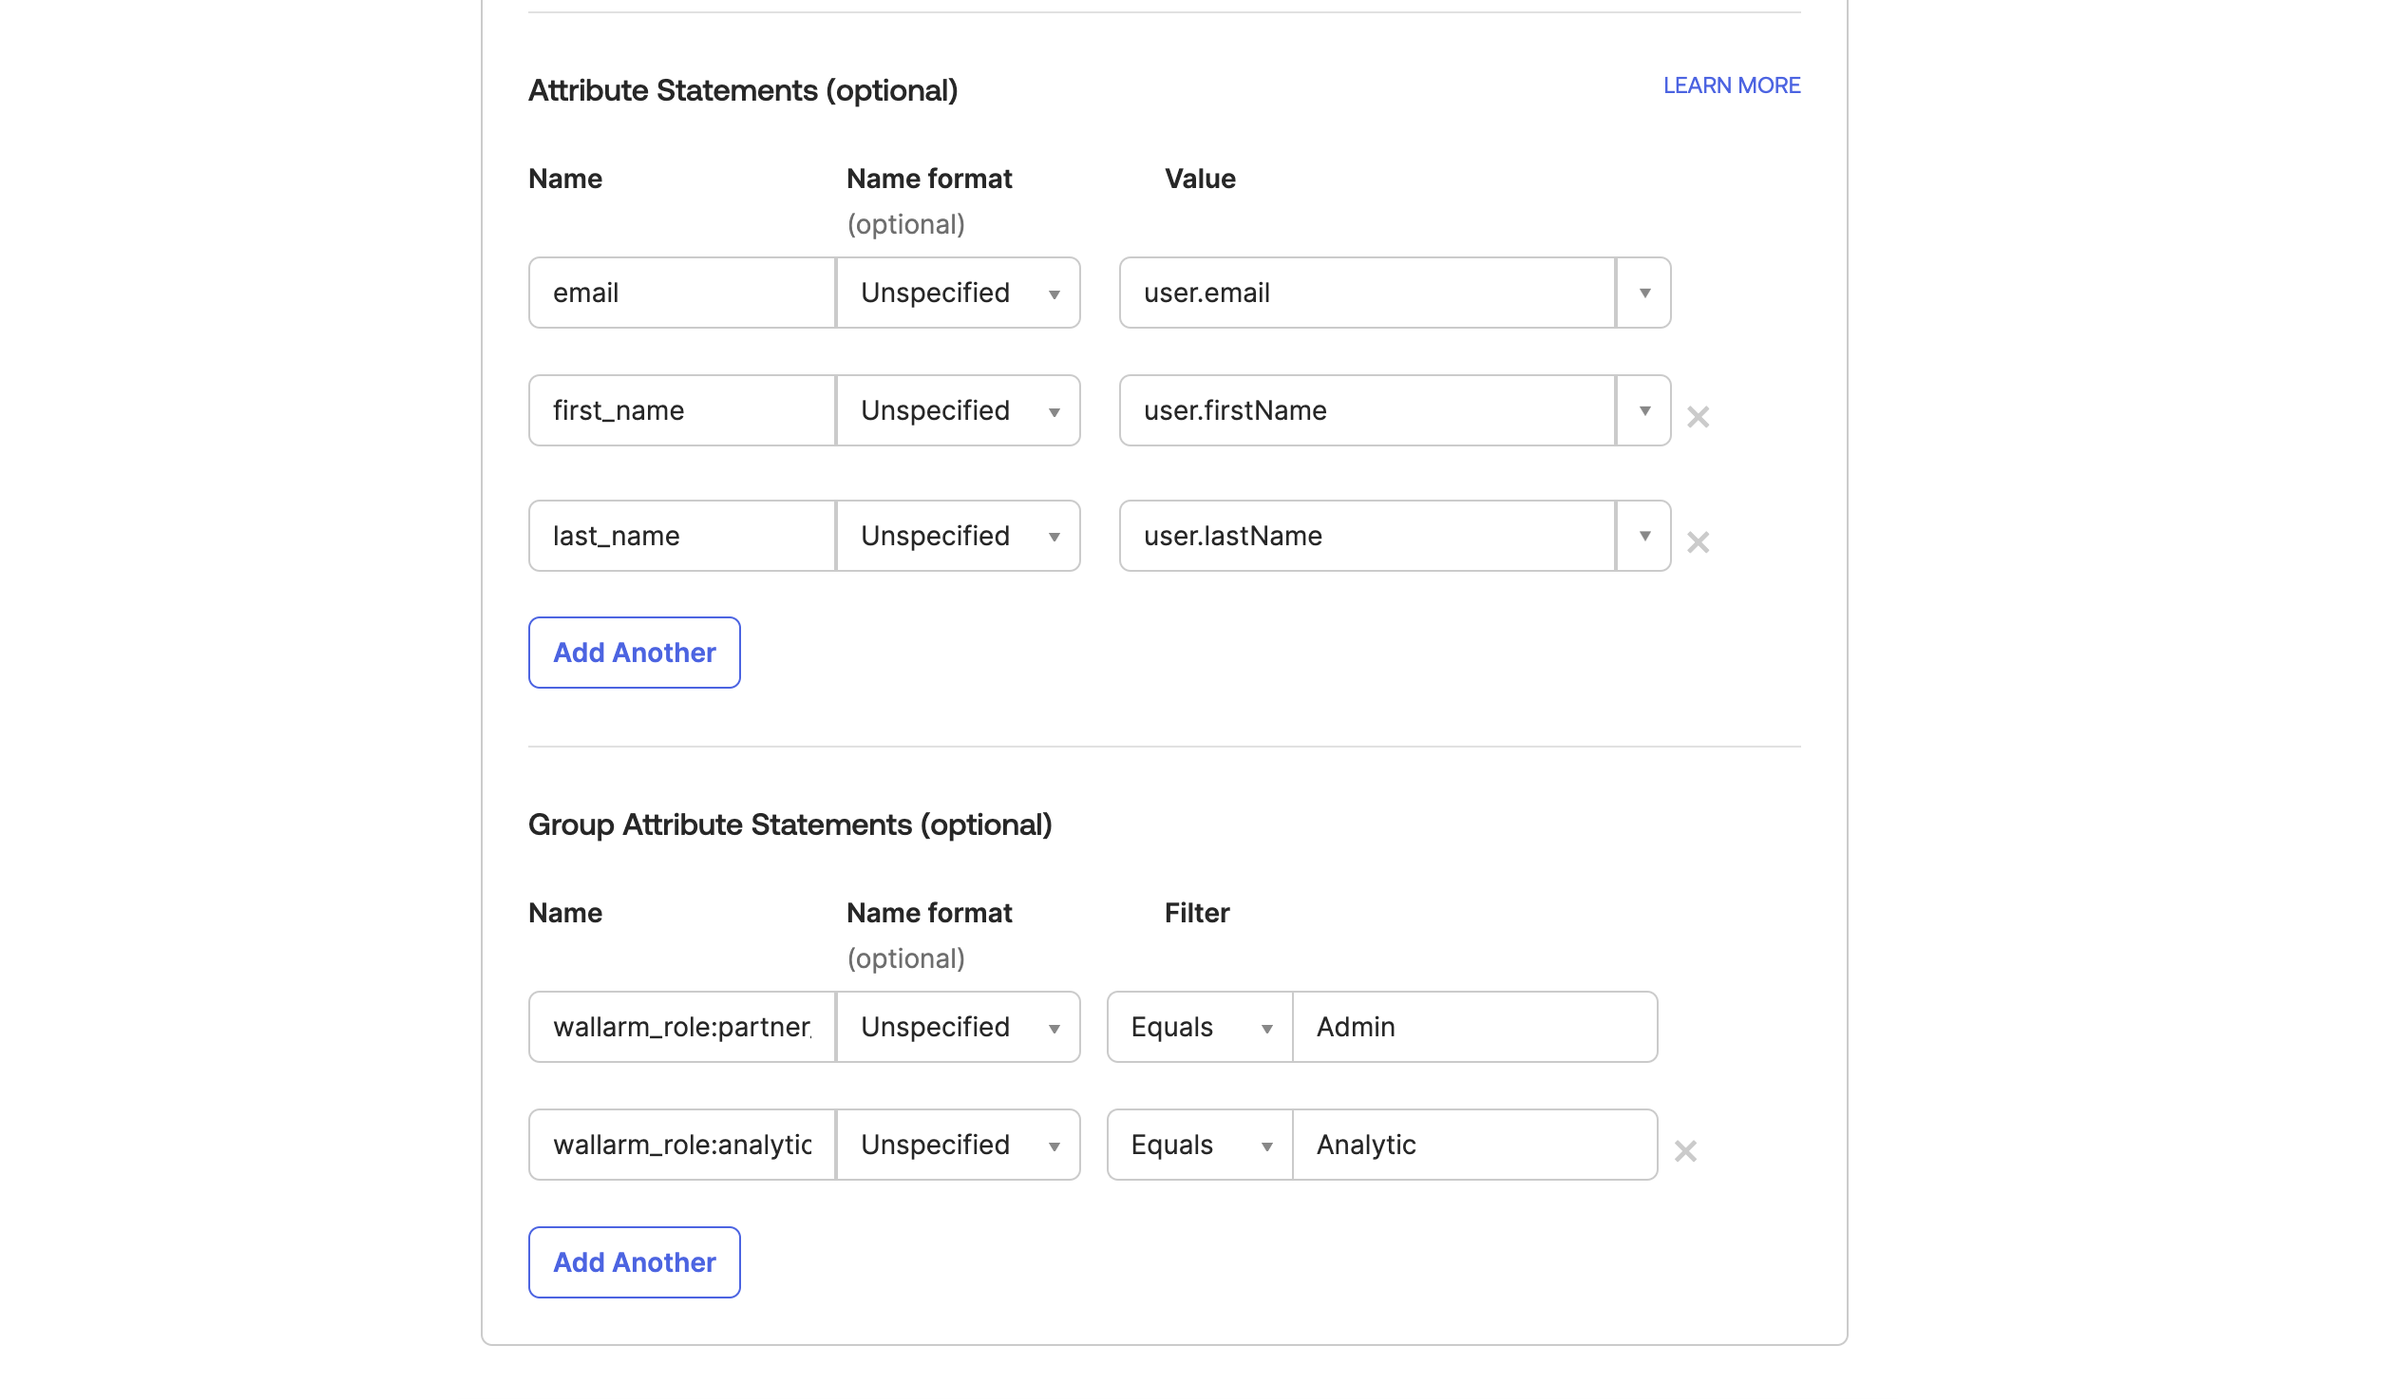Remove the first_name attribute statement
Screen dimensions: 2403x1399
pyautogui.click(x=1697, y=416)
